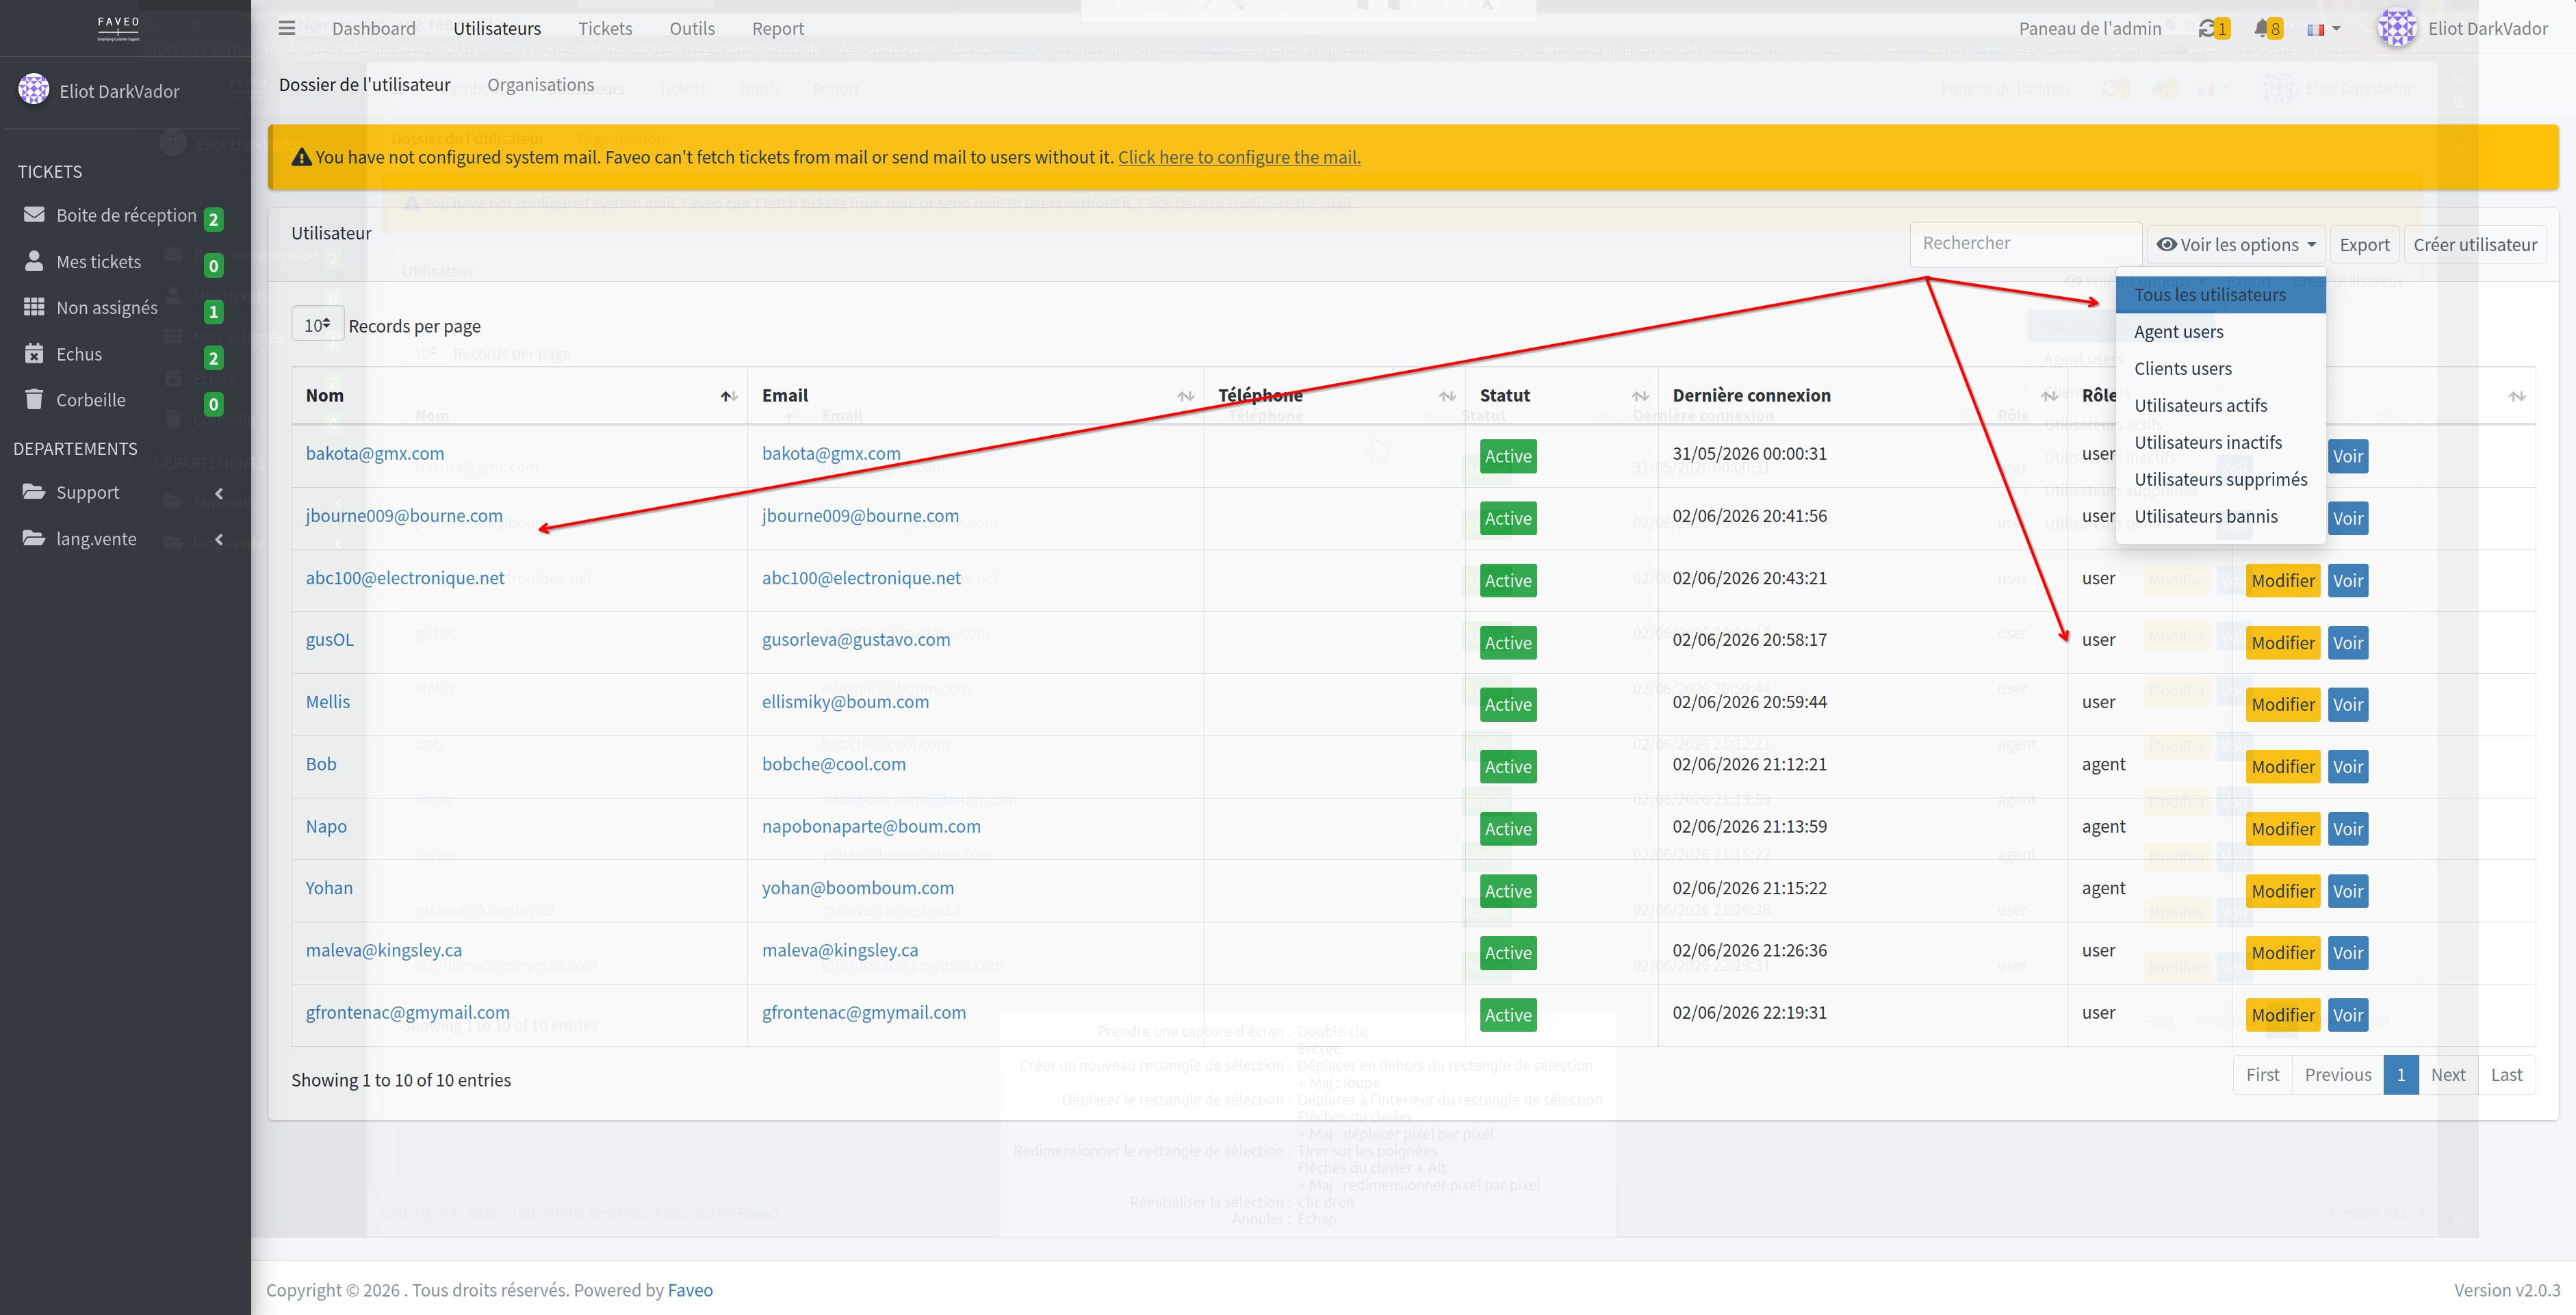
Task: Open the Dashboard menu
Action: pos(373,28)
